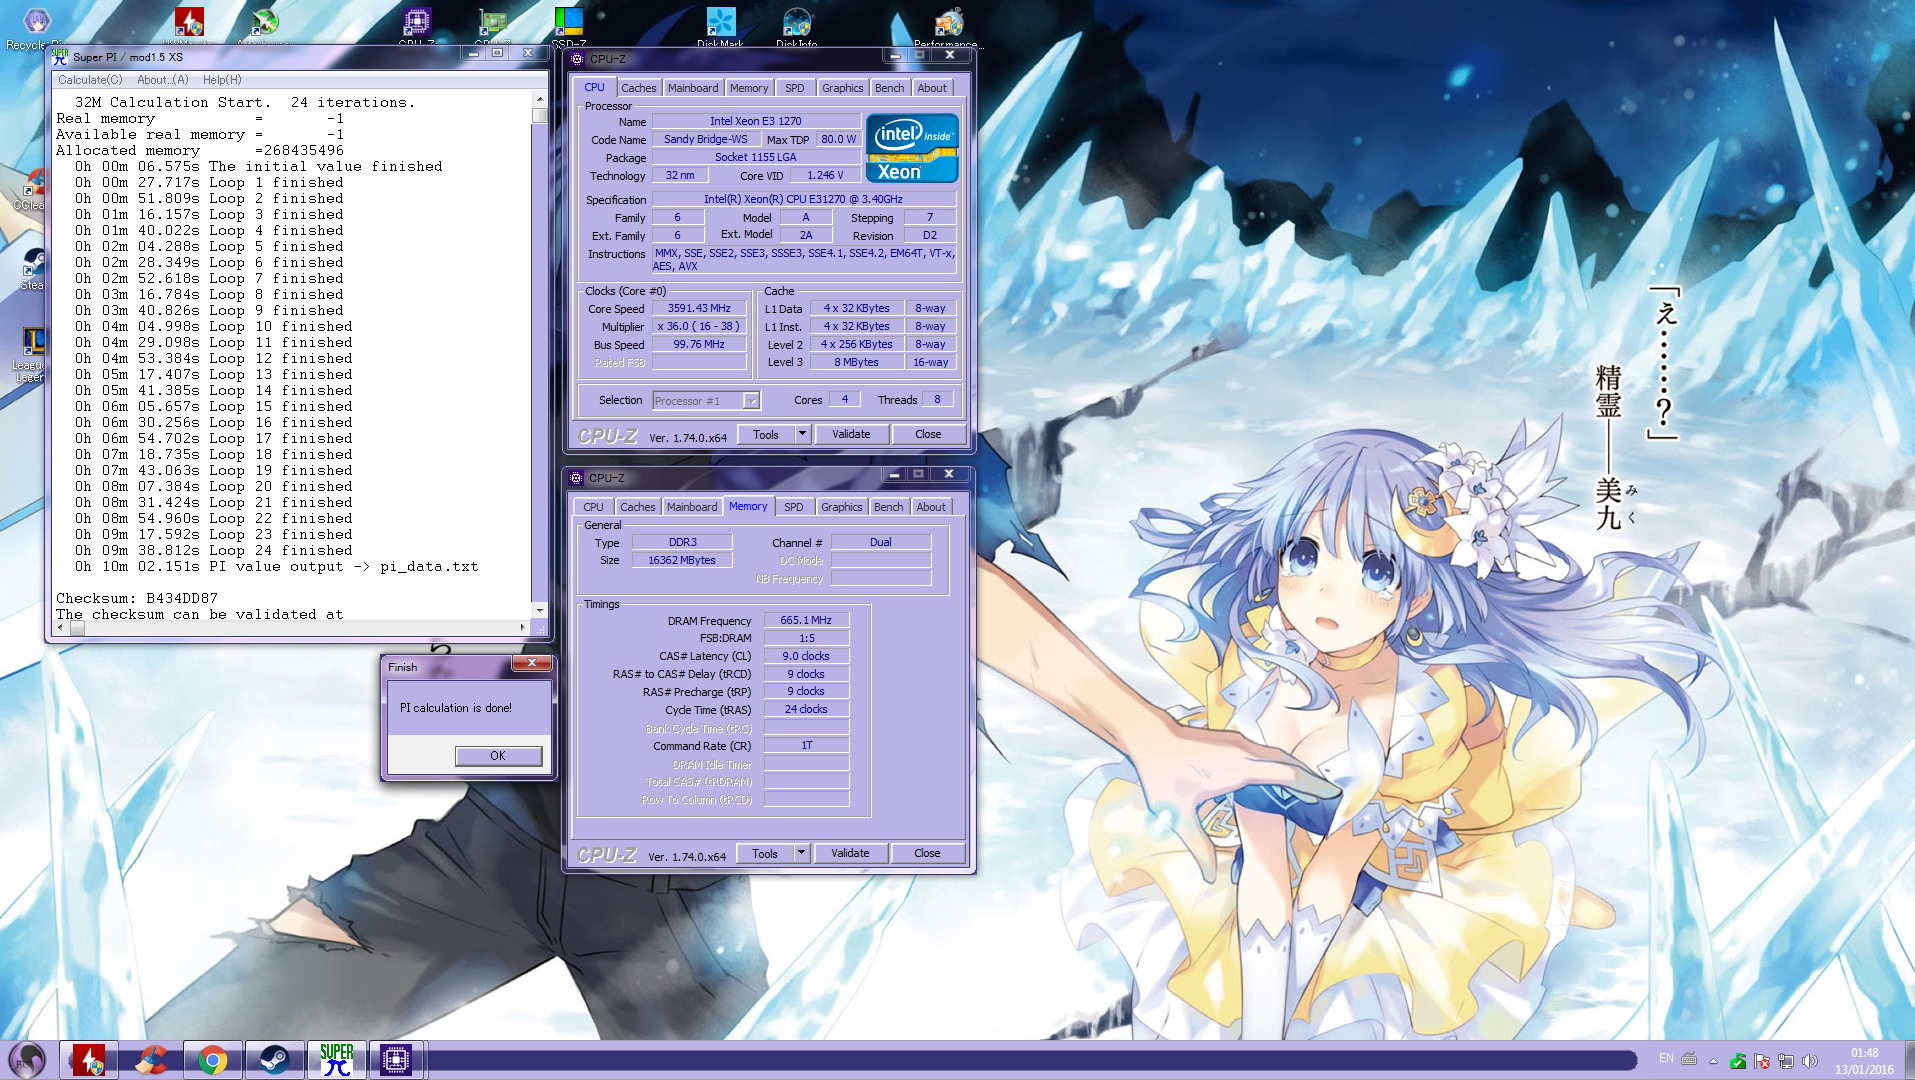1915x1080 pixels.
Task: Switch to Mainboard tab in top CPU-Z
Action: coord(693,88)
